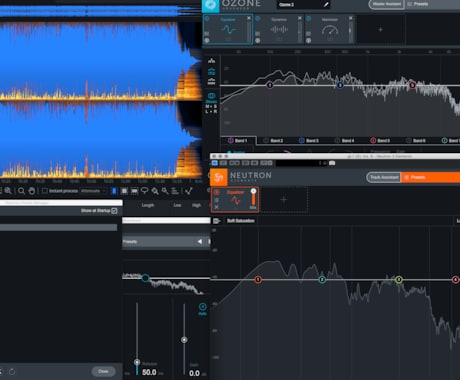Remove the Ozone Dynamics module
Viewport: 460px width, 380px height.
click(300, 18)
